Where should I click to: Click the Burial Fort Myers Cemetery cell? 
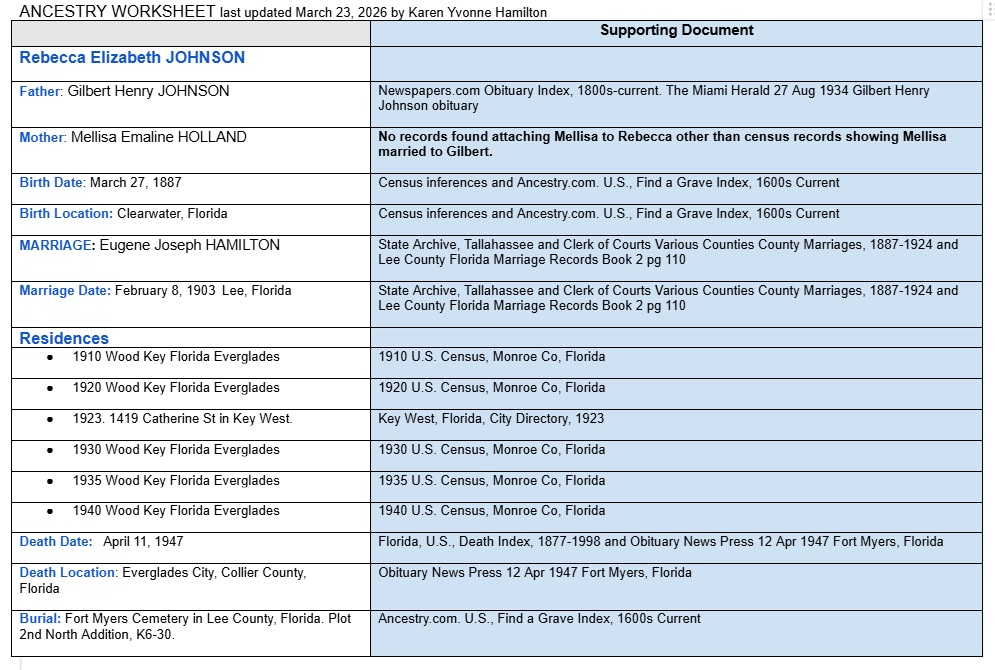[185, 626]
